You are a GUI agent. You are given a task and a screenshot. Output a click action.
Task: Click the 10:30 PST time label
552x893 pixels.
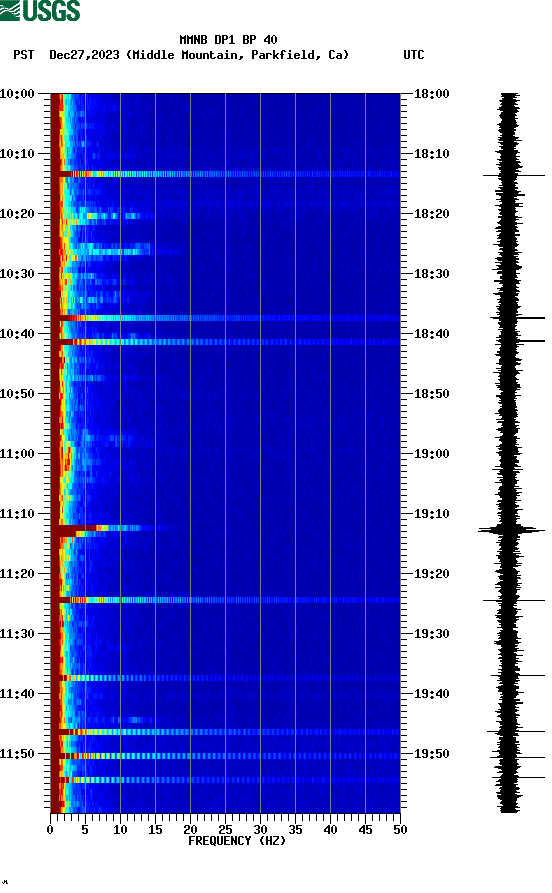pos(17,273)
